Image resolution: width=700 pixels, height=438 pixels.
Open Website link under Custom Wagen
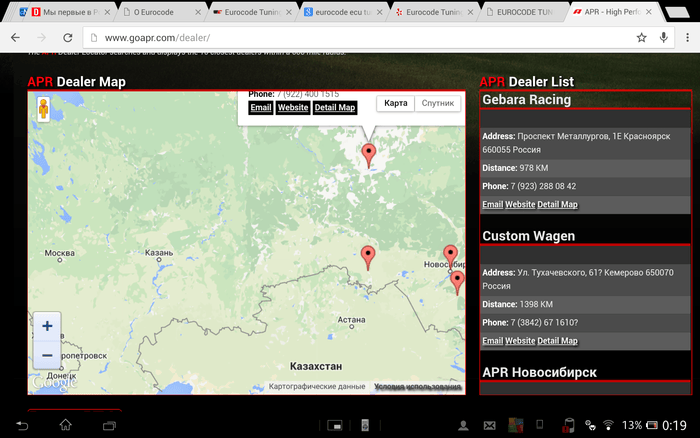coord(520,341)
